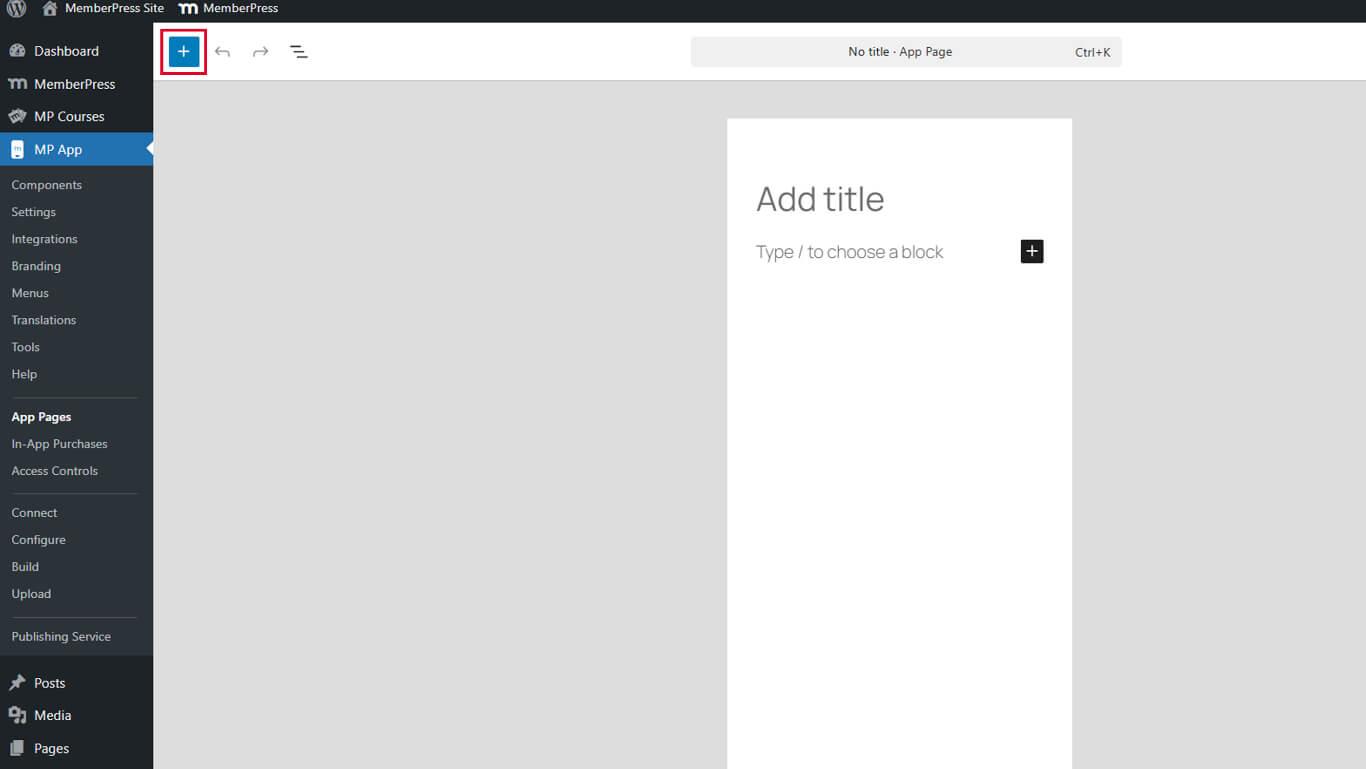Open the Translations submenu item
The height and width of the screenshot is (769, 1366).
[44, 320]
